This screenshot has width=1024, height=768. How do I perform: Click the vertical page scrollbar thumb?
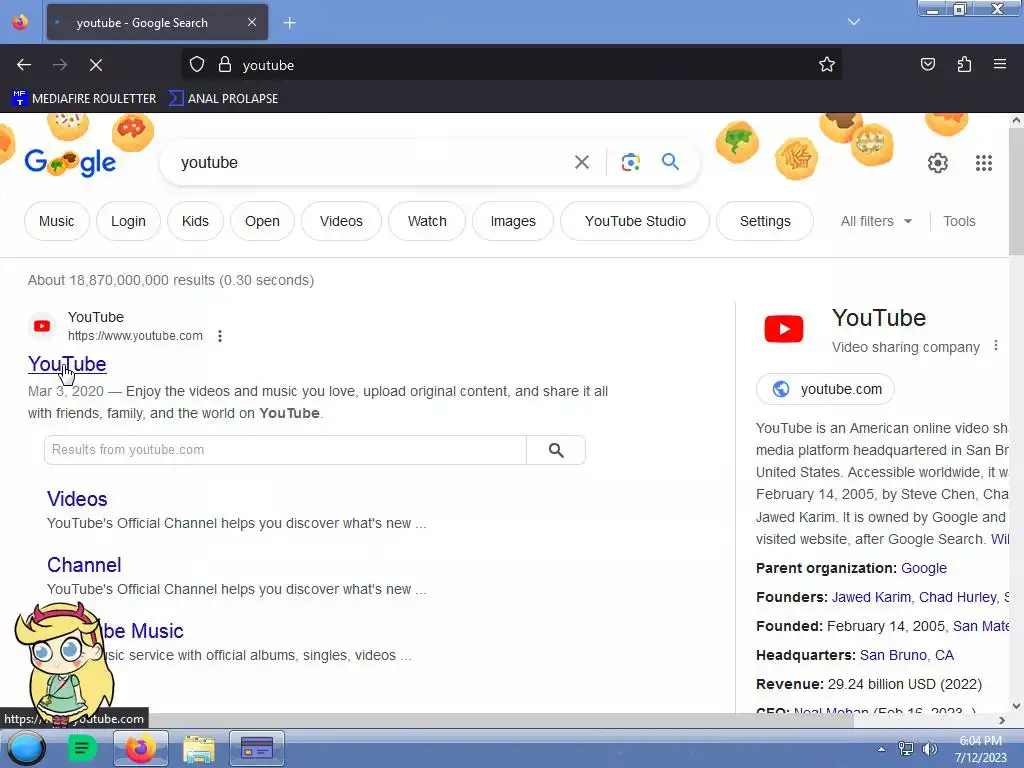pyautogui.click(x=1016, y=191)
